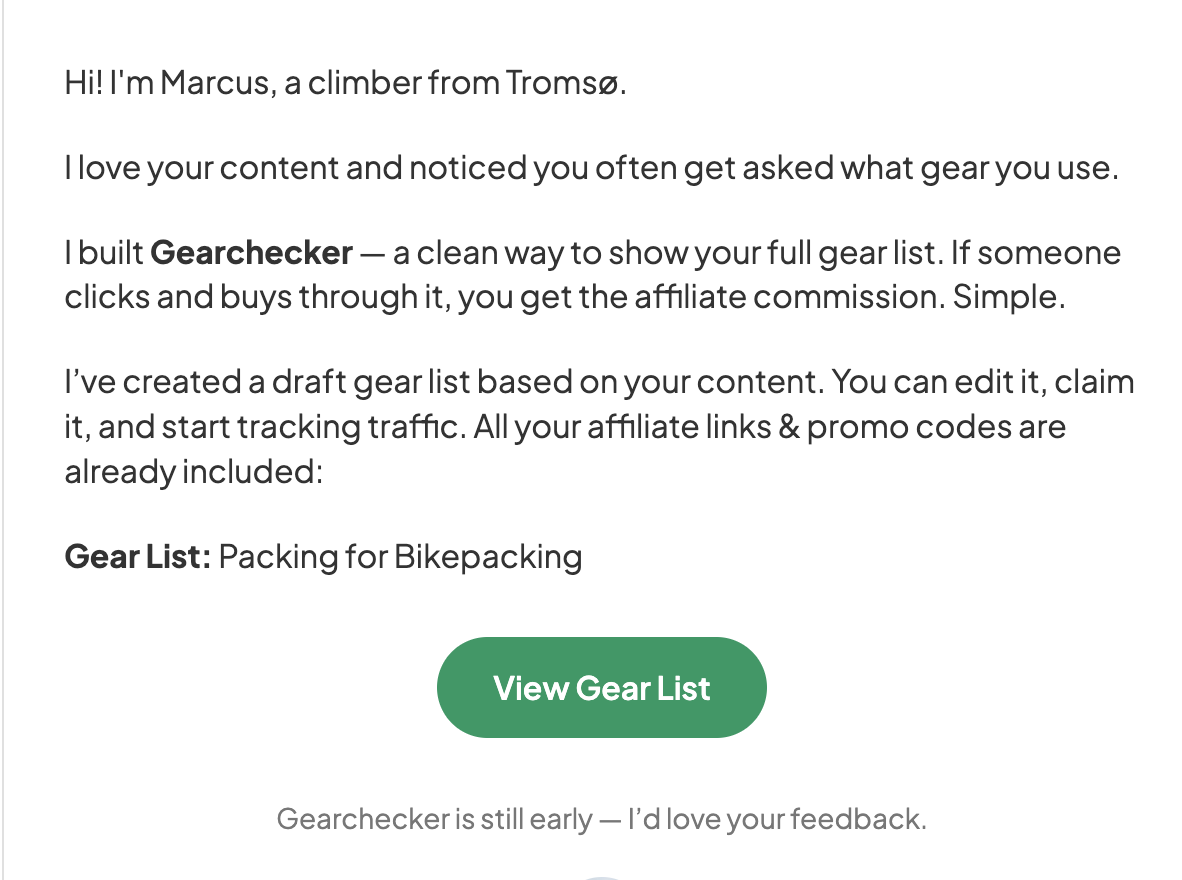This screenshot has height=880, width=1182.
Task: Click the word Tromsø
Action: (566, 82)
